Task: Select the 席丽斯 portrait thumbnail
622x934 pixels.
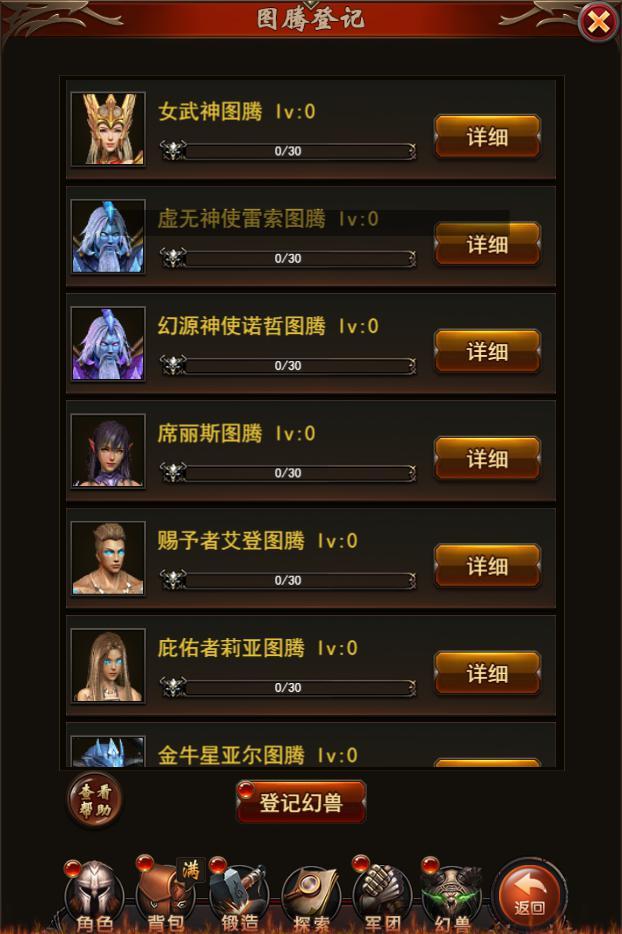Action: (108, 451)
